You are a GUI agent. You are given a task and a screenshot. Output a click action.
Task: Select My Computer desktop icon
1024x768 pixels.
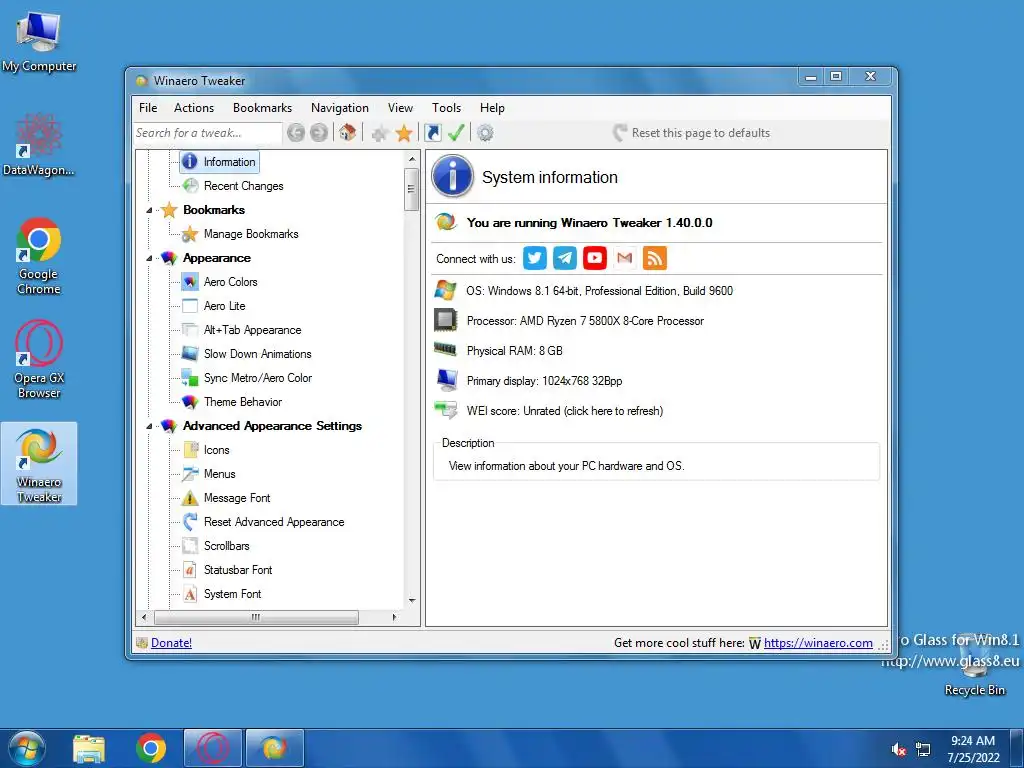click(x=39, y=40)
